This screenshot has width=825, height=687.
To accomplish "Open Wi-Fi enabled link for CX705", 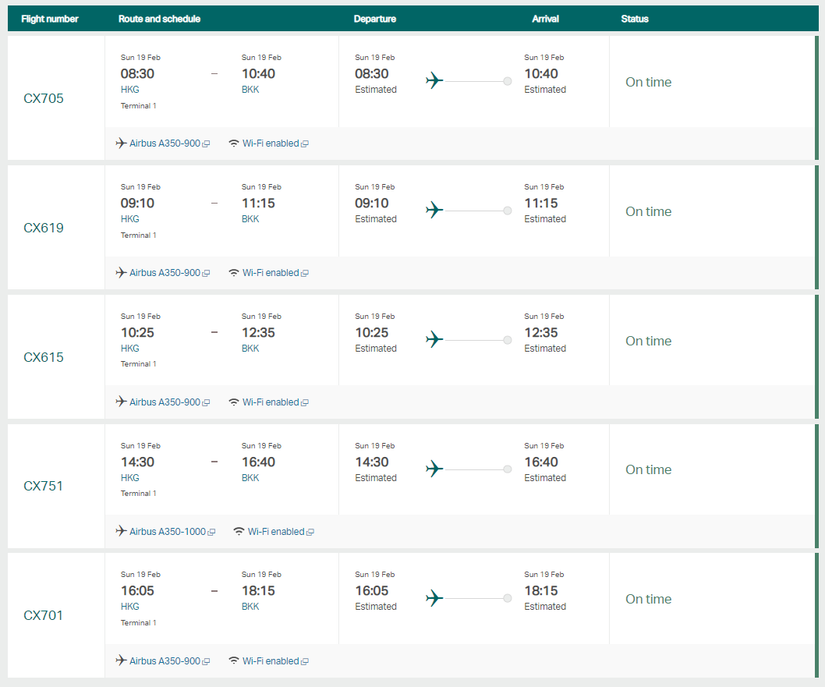I will click(x=270, y=143).
